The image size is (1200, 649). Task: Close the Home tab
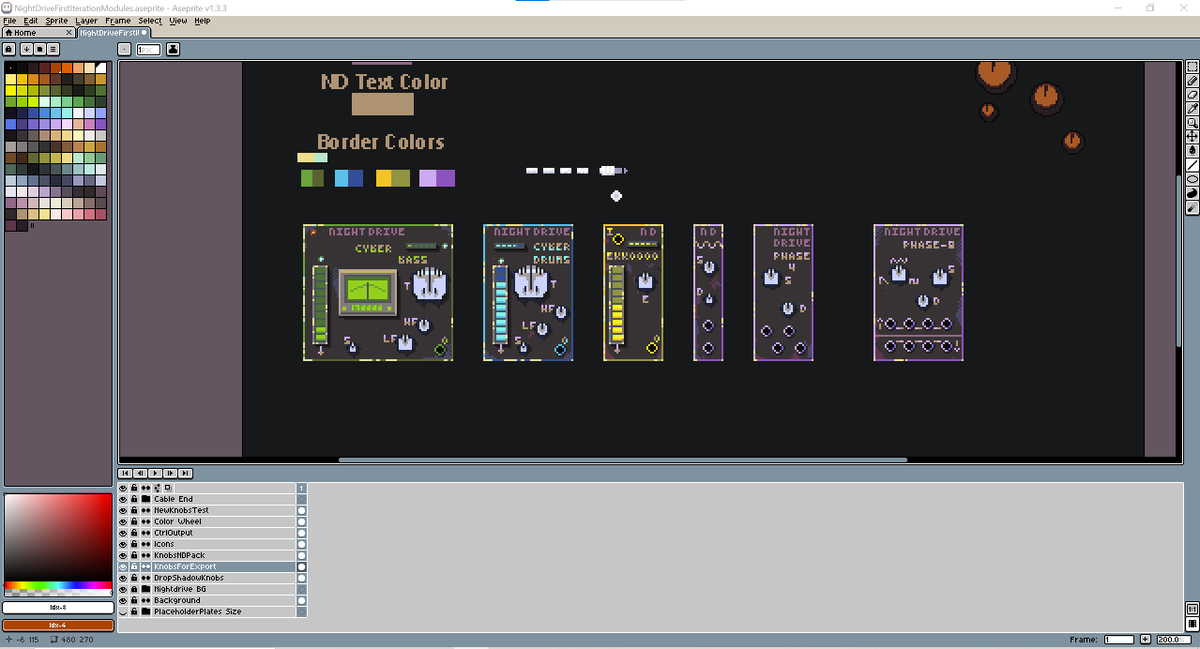(x=71, y=33)
